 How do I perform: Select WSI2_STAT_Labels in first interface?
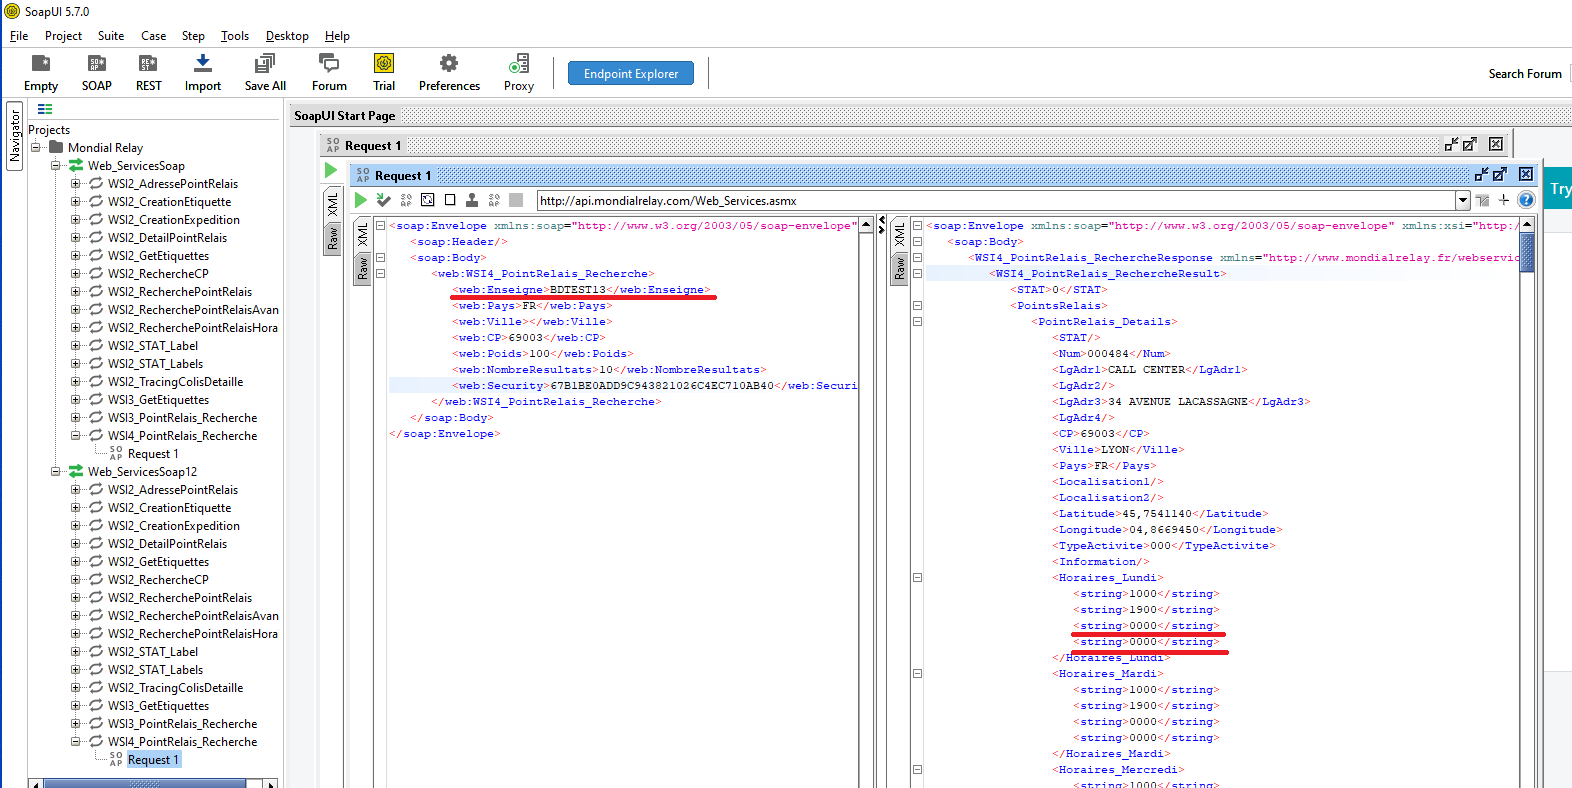(x=155, y=363)
